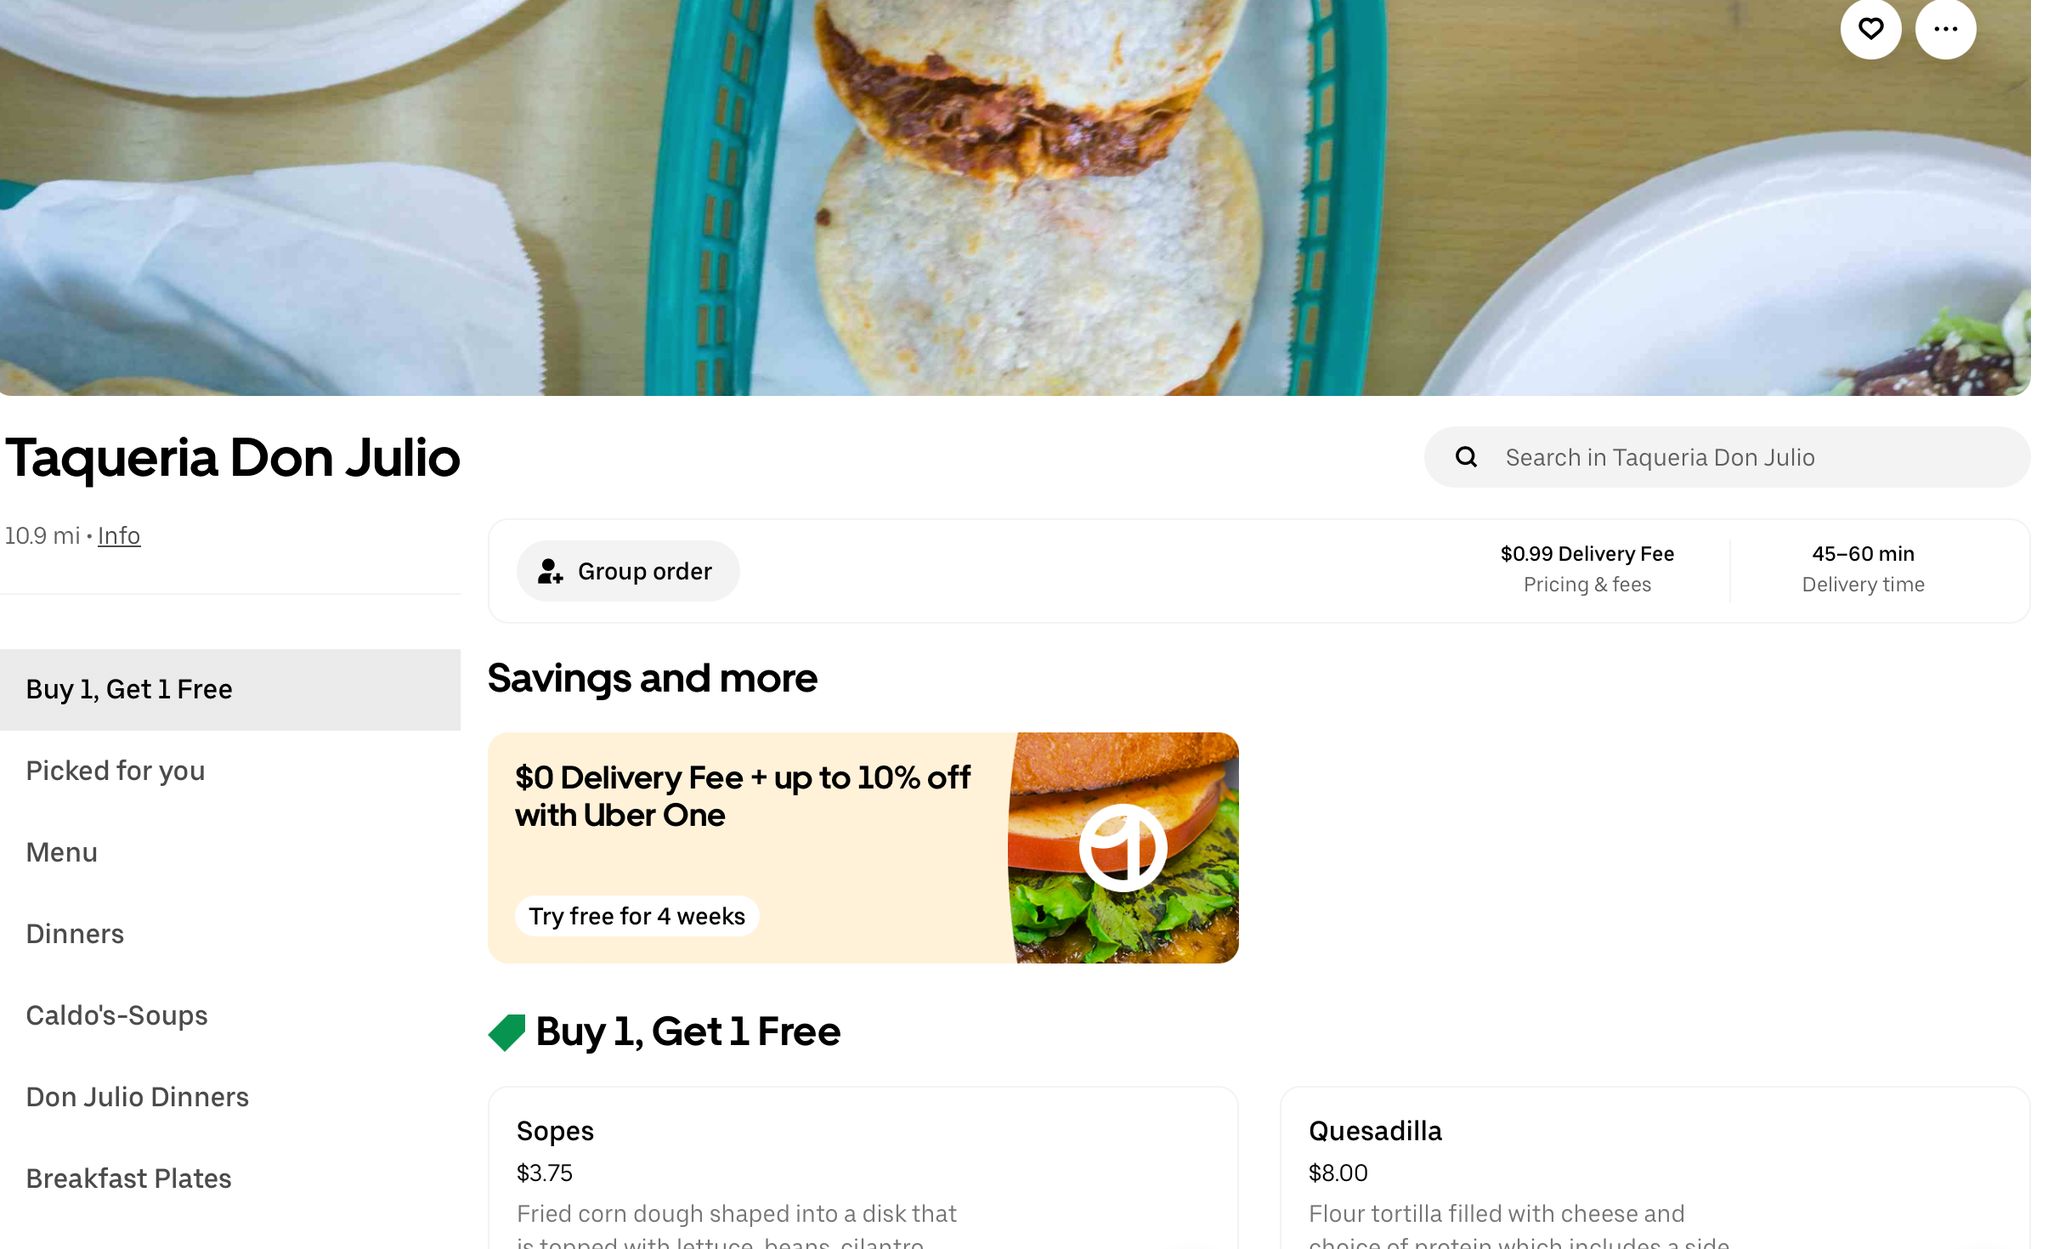2048x1249 pixels.
Task: Search in Taqueria Don Julio field
Action: [1727, 457]
